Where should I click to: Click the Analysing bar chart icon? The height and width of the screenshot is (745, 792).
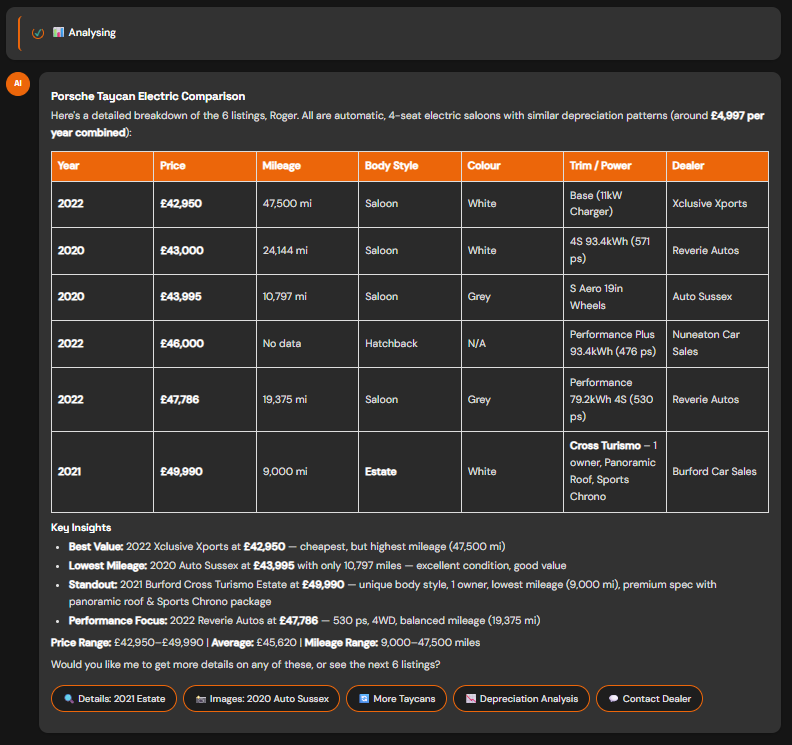(x=59, y=32)
